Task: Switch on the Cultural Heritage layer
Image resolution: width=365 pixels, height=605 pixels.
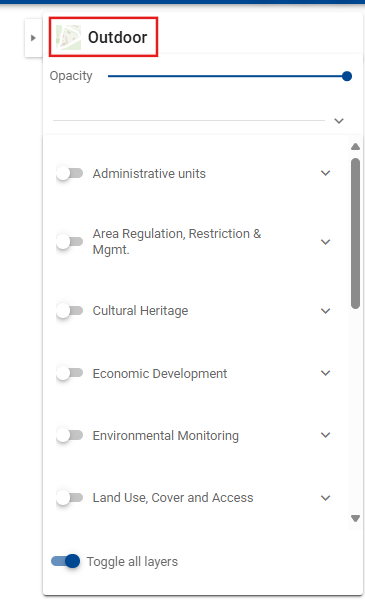Action: (x=69, y=311)
